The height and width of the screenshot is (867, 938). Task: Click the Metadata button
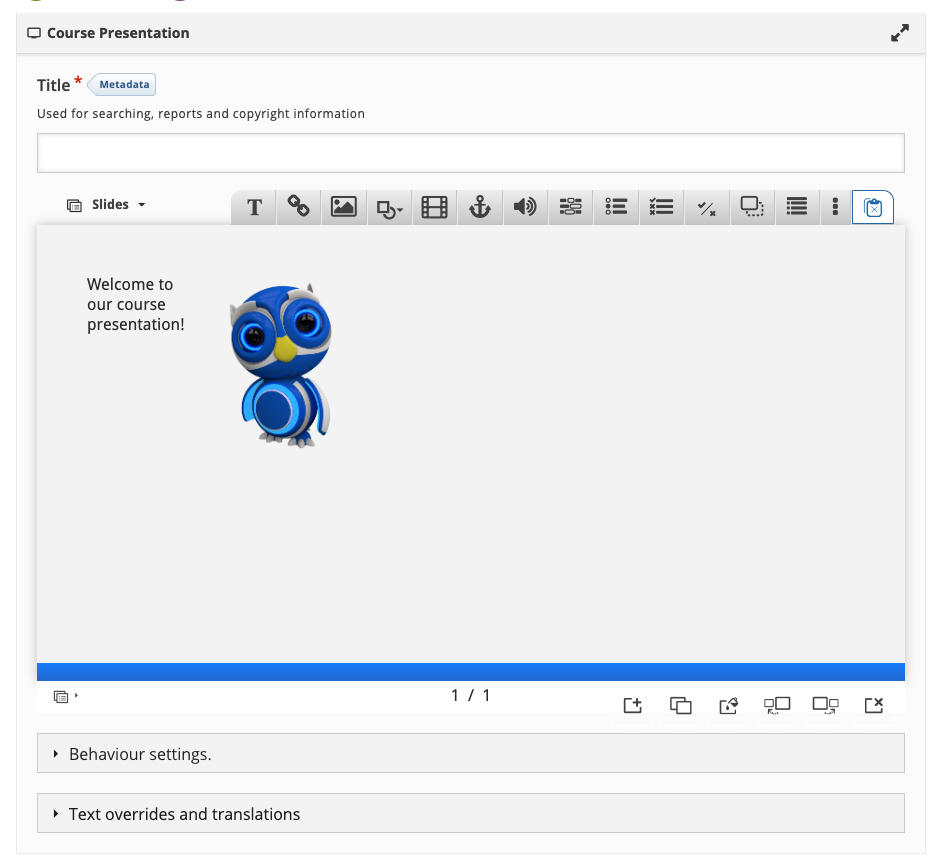[122, 84]
